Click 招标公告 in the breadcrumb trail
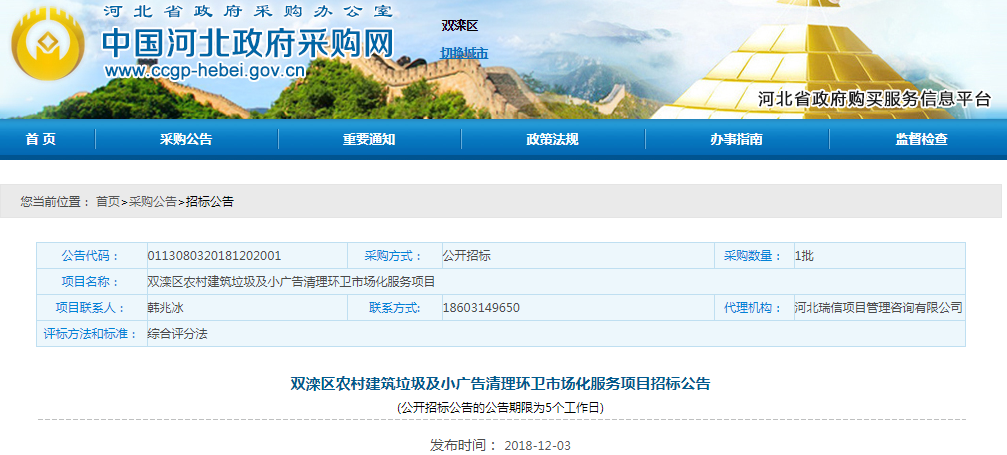Image resolution: width=1007 pixels, height=455 pixels. click(210, 201)
